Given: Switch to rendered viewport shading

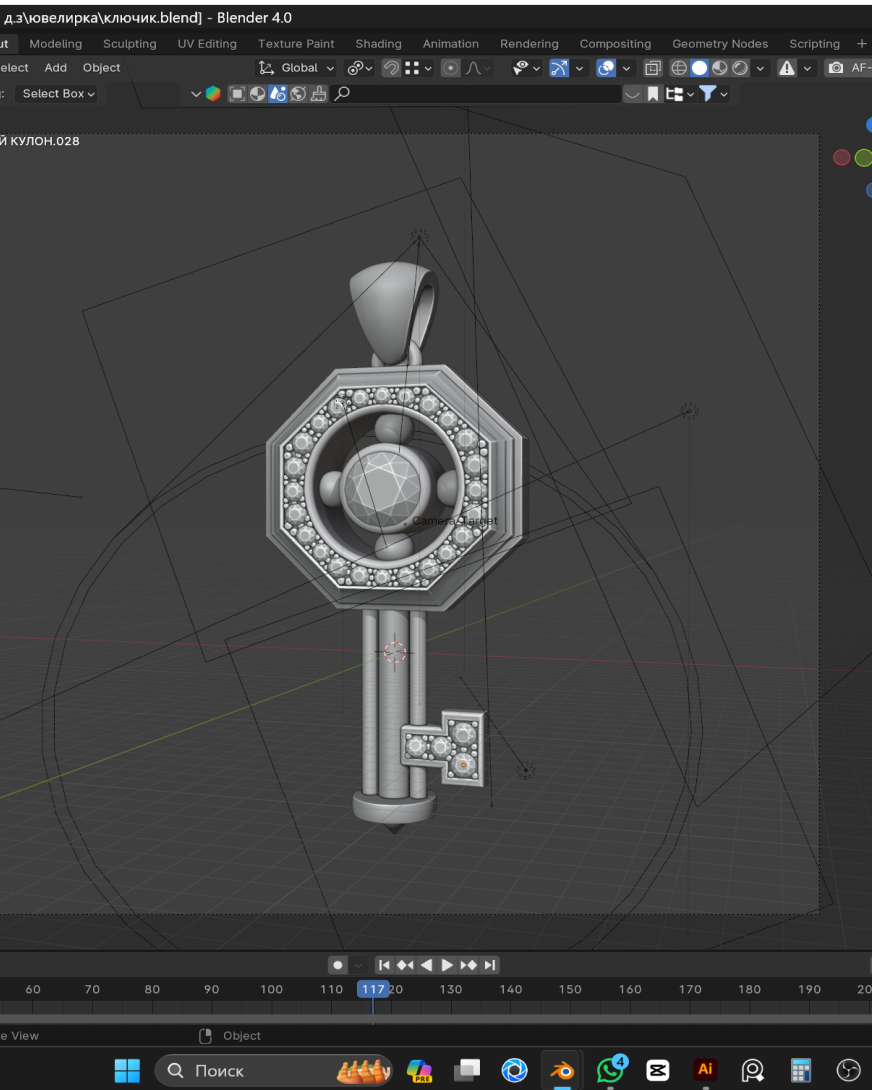Looking at the screenshot, I should click(x=739, y=68).
